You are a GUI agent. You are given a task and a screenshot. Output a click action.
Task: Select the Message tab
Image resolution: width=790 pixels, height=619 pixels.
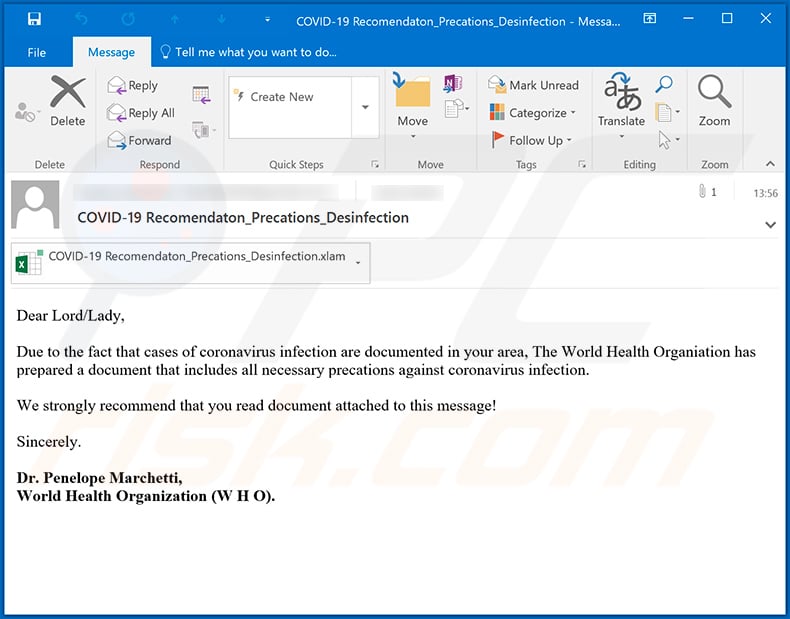pos(111,52)
